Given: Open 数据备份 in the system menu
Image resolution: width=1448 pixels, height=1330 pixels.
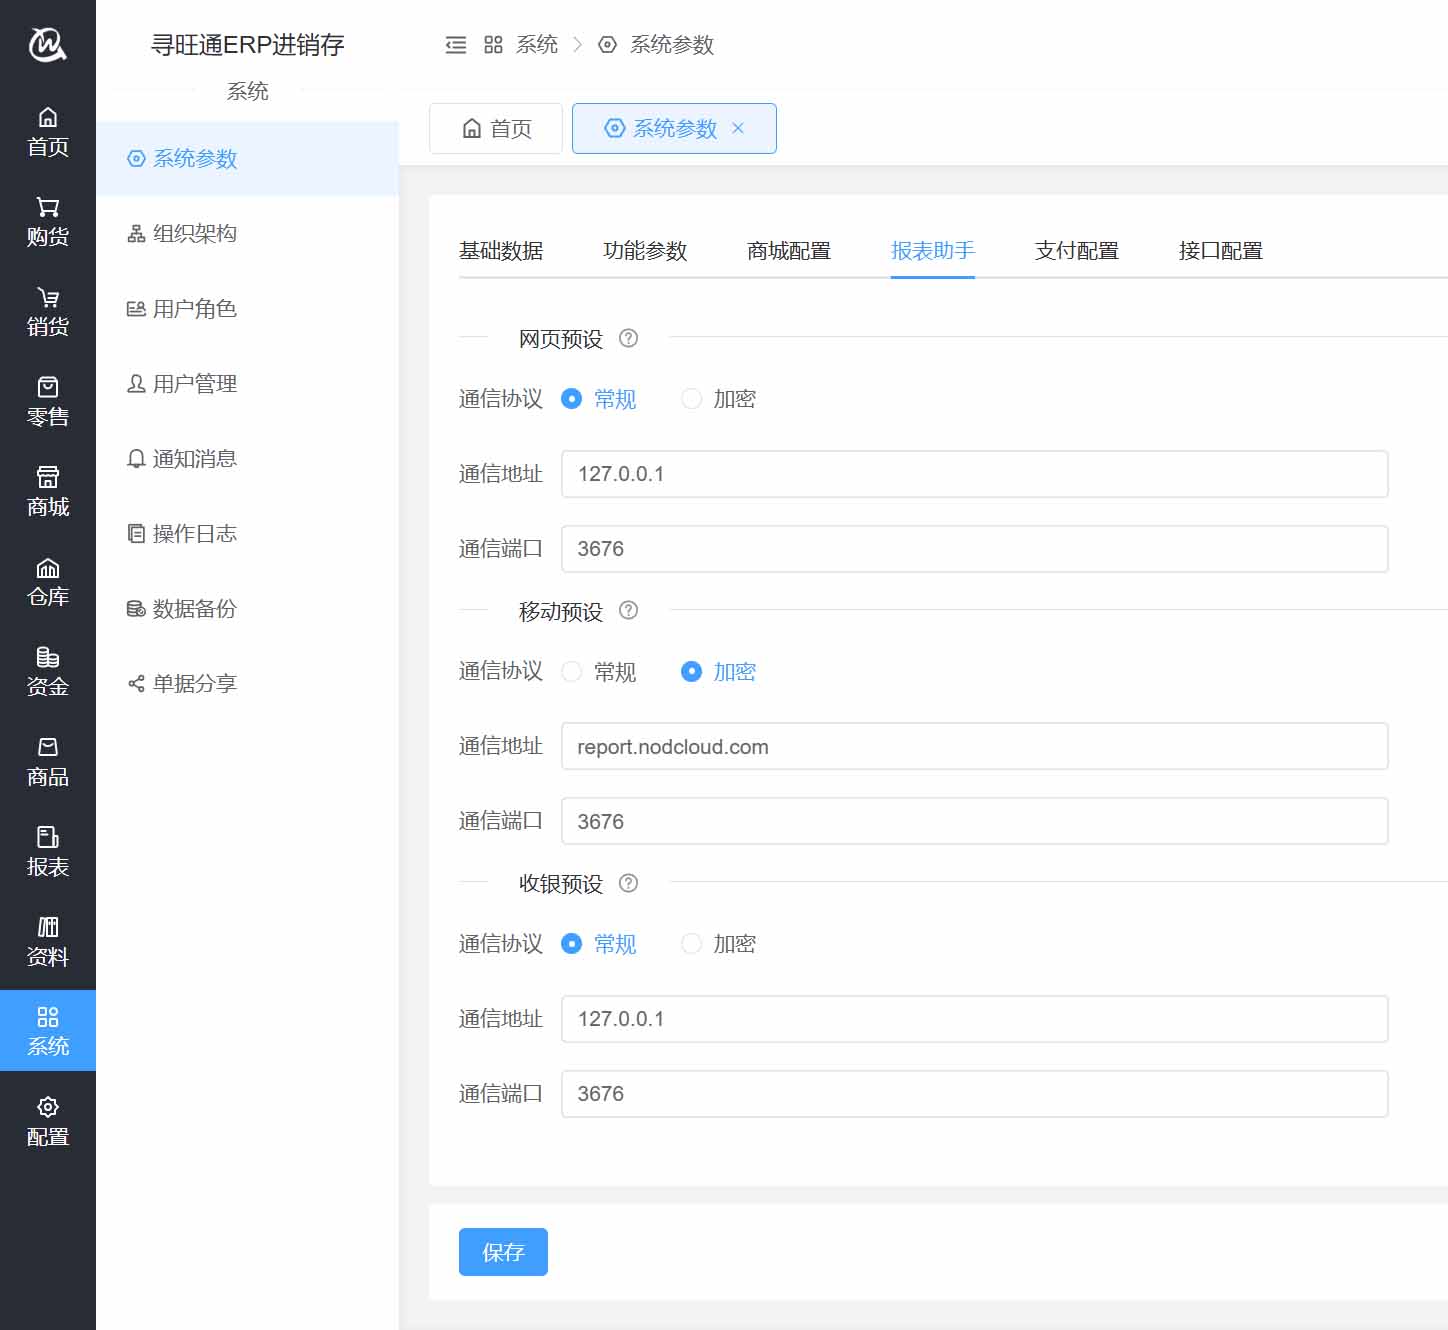Looking at the screenshot, I should click(x=194, y=609).
